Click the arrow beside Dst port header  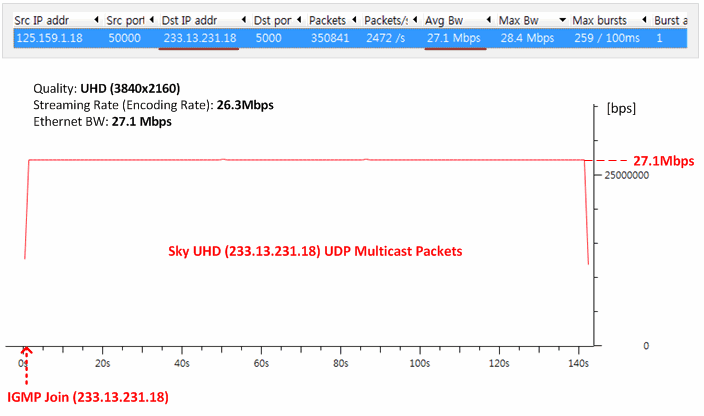pos(299,20)
